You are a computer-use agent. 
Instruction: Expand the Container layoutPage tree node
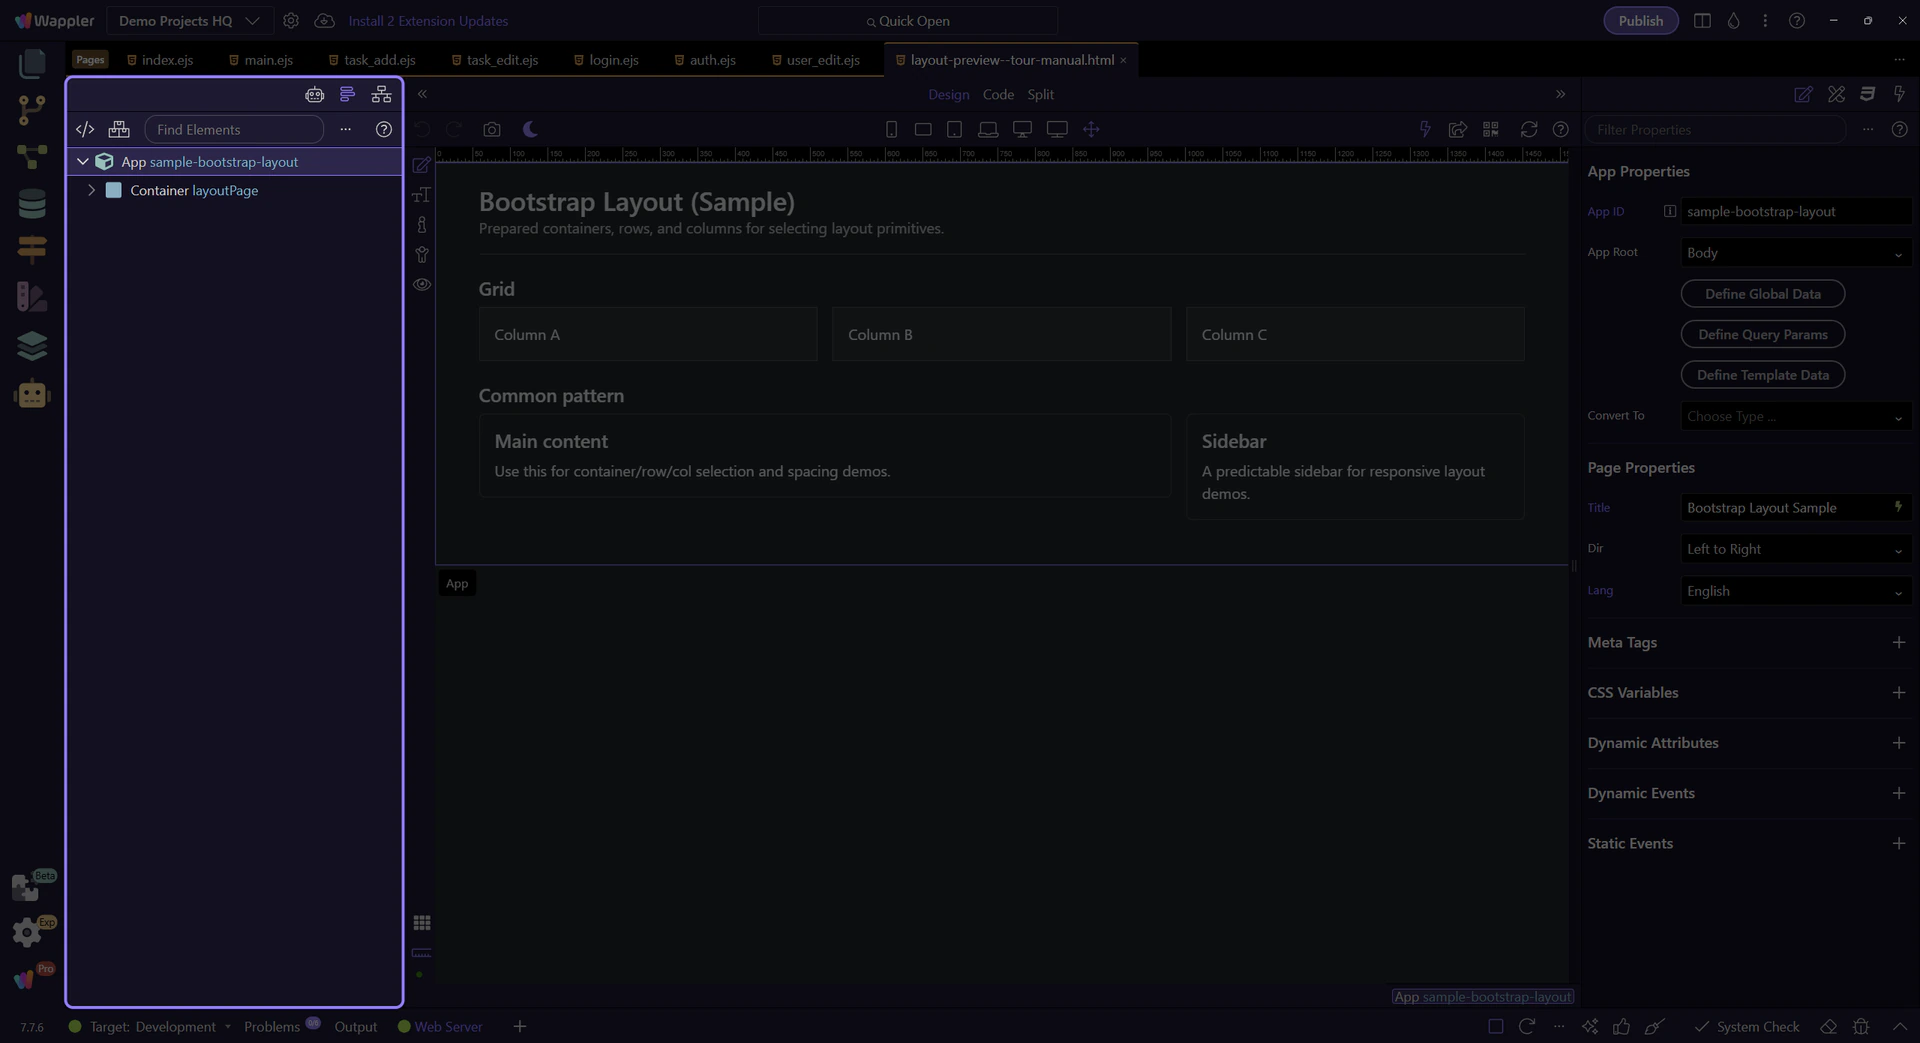point(92,191)
